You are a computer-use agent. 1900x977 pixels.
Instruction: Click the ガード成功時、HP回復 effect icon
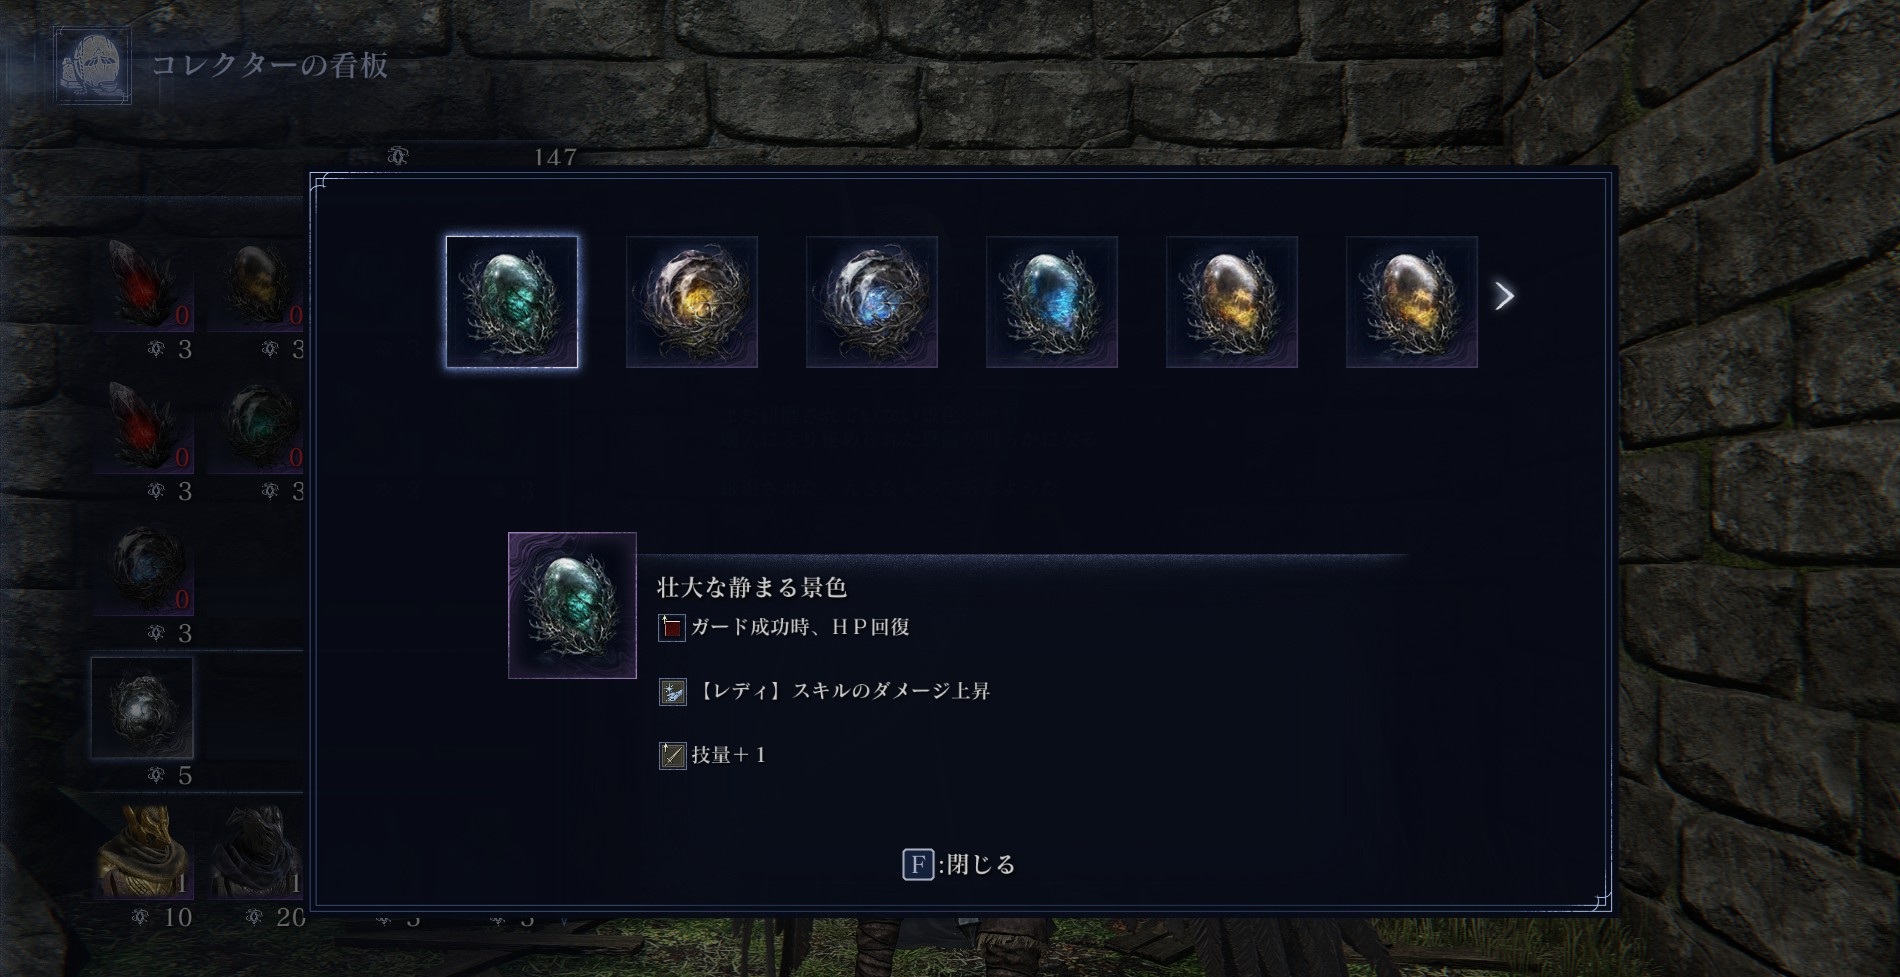pos(672,628)
